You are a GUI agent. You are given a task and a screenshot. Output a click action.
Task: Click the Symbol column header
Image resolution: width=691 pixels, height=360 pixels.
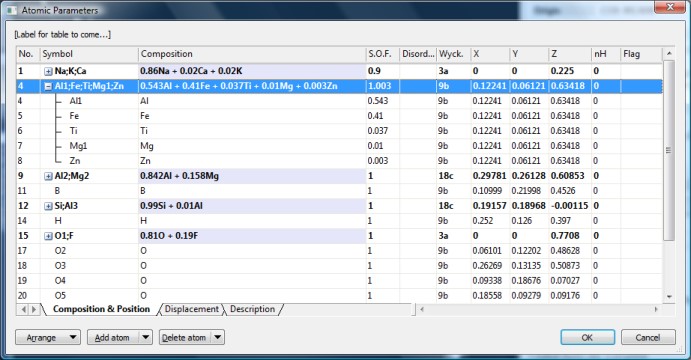pos(89,54)
